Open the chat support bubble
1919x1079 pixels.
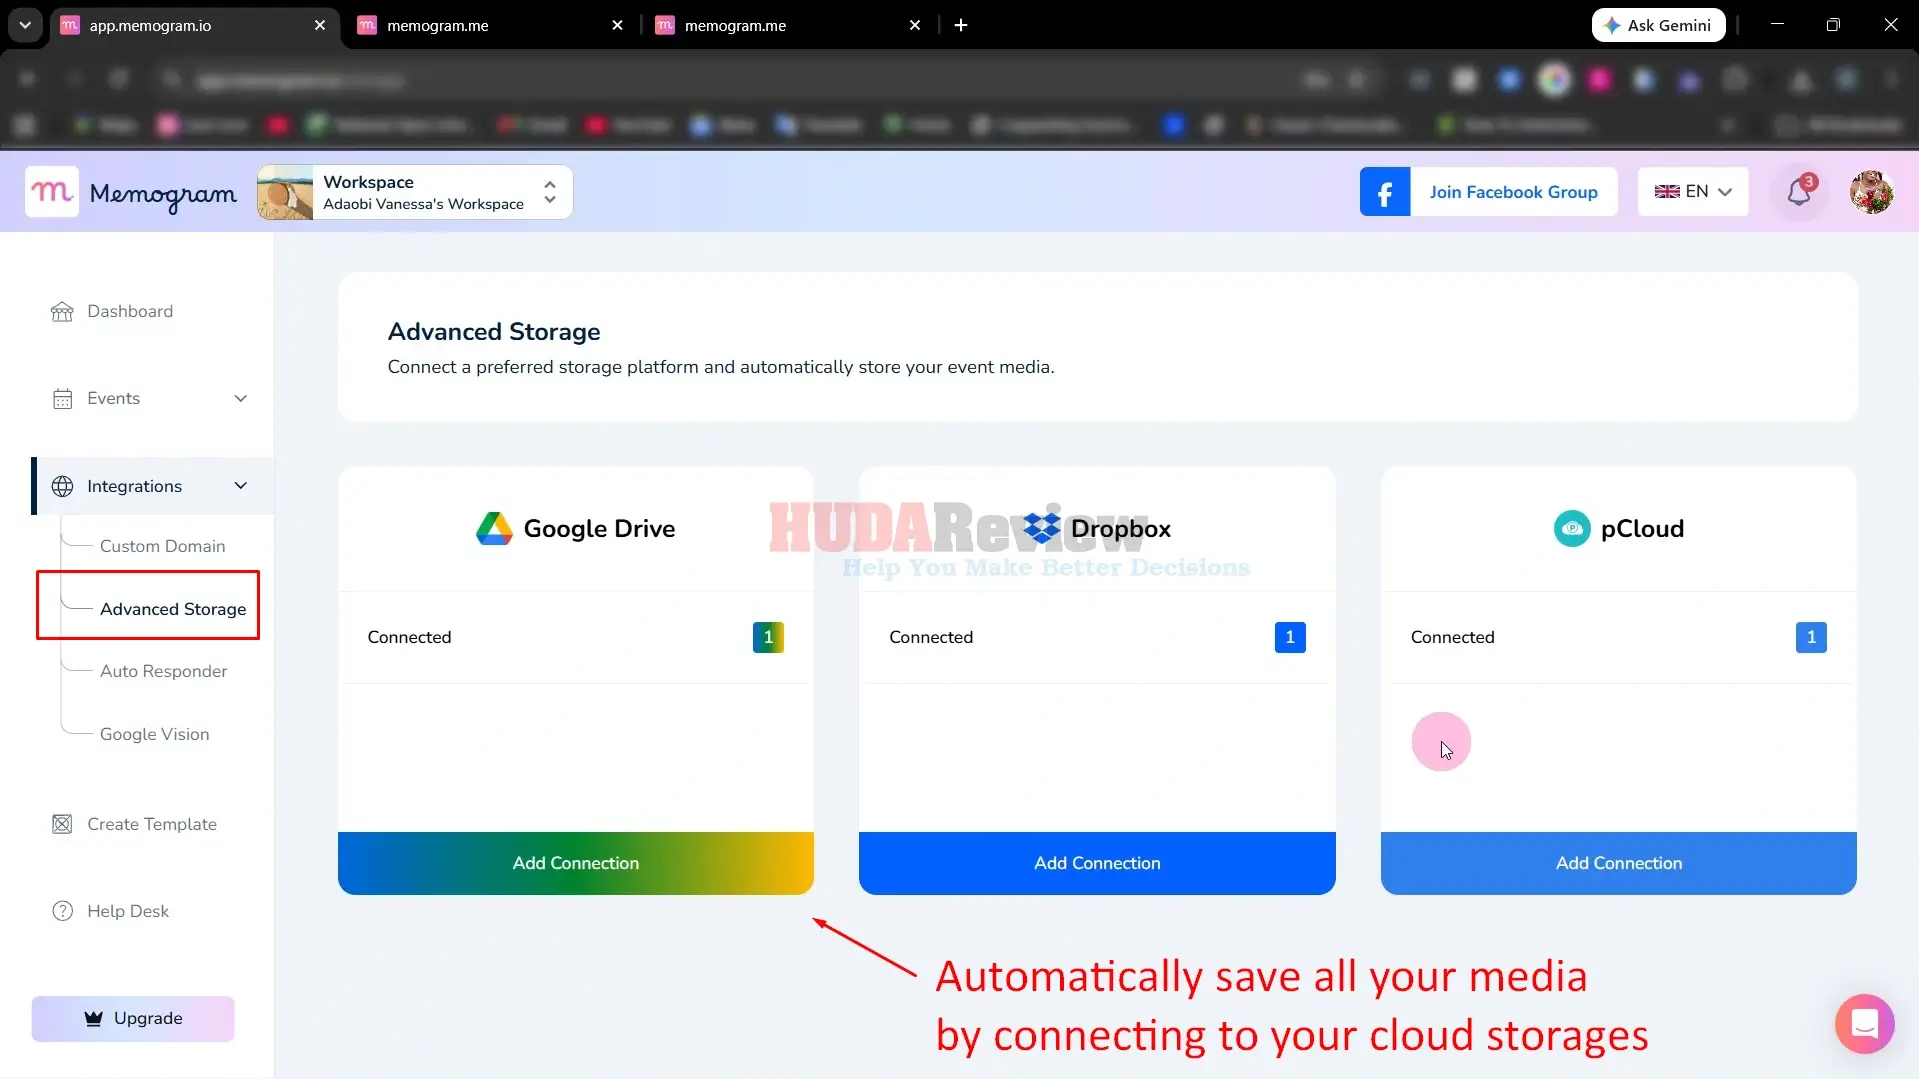point(1864,1023)
